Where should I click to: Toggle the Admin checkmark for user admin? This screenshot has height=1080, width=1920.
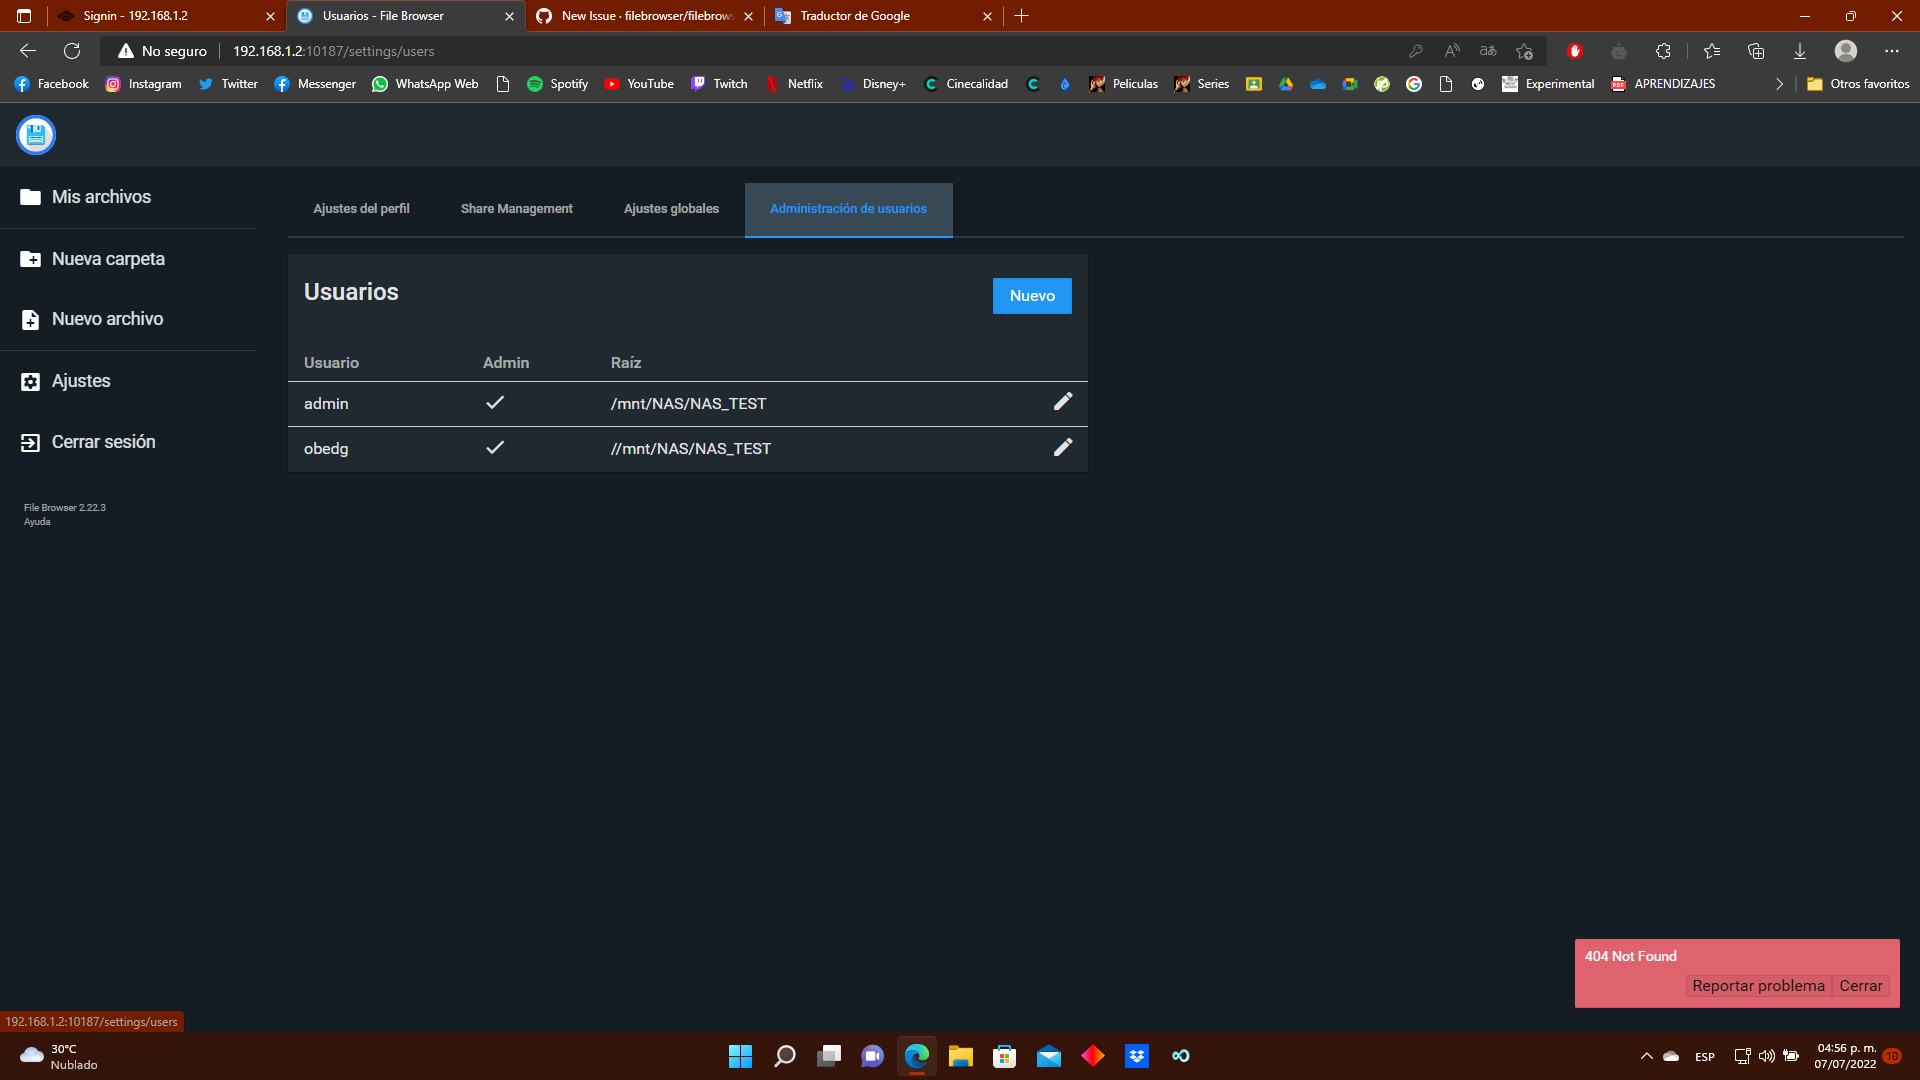point(494,402)
